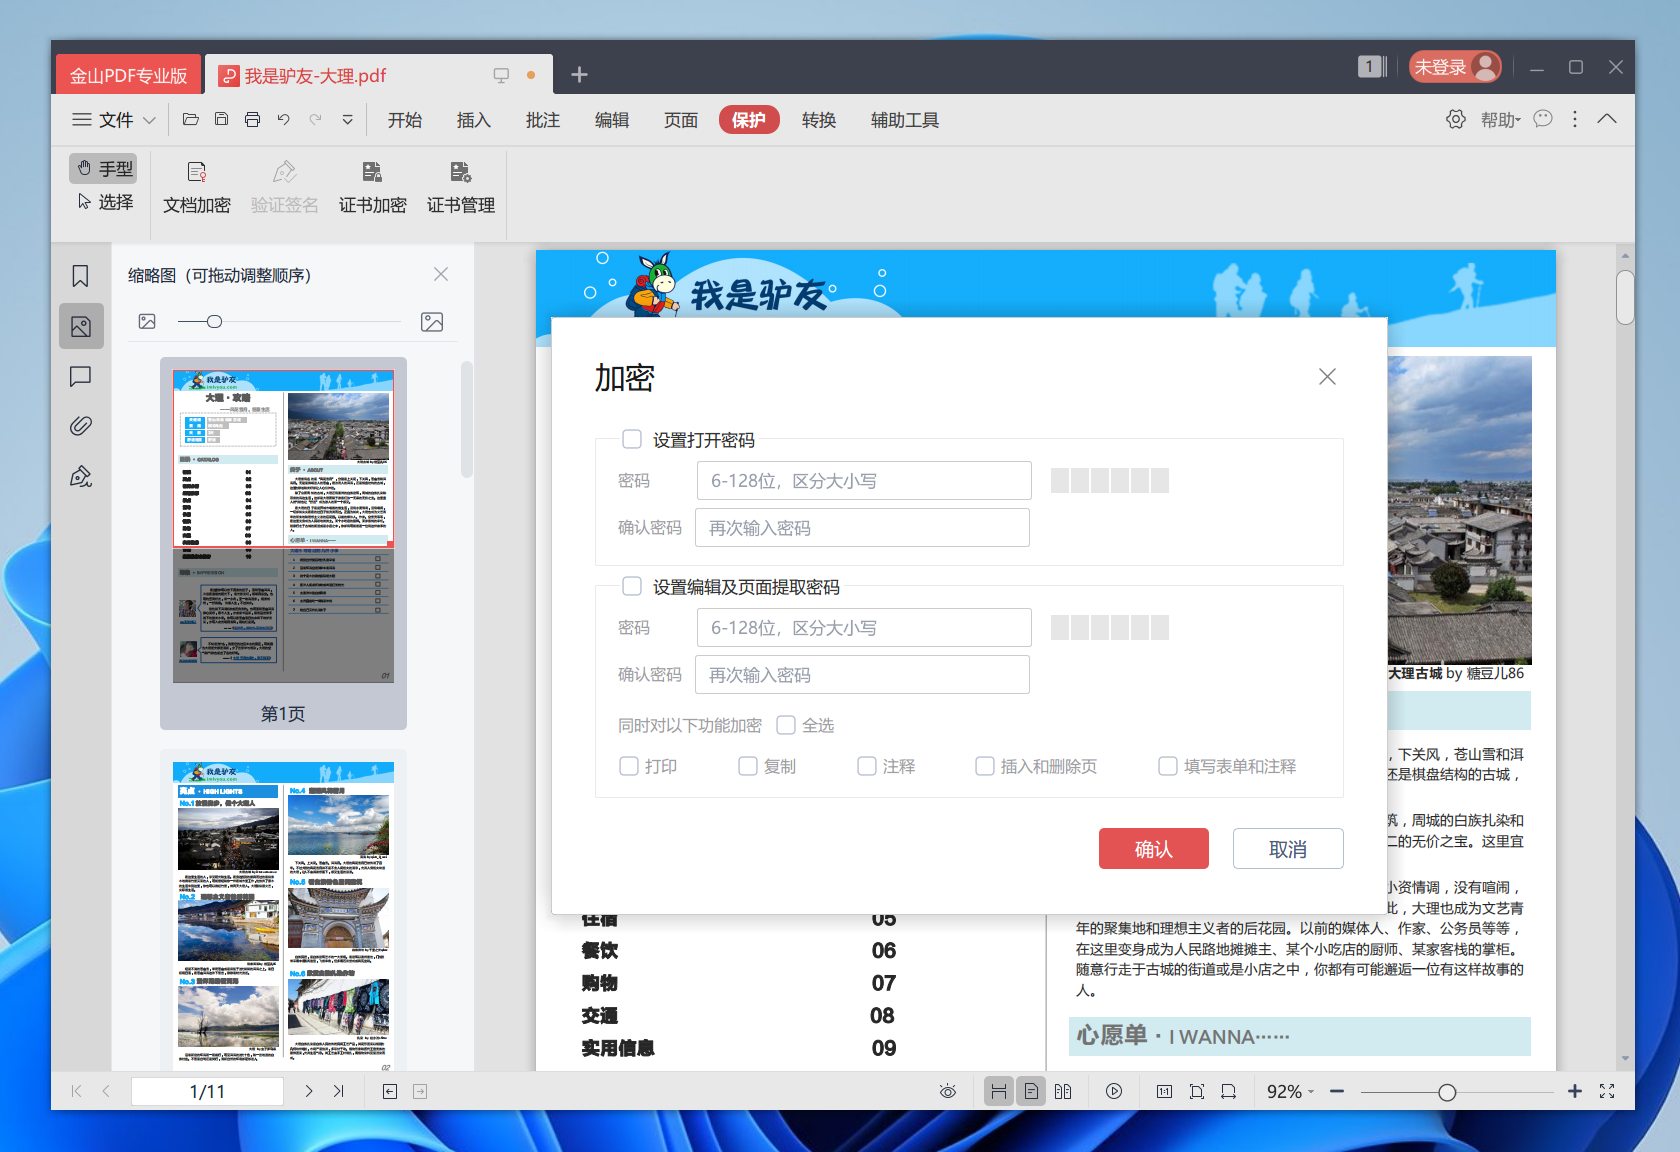Open the 页面 ribbon tab
This screenshot has width=1680, height=1152.
681,120
